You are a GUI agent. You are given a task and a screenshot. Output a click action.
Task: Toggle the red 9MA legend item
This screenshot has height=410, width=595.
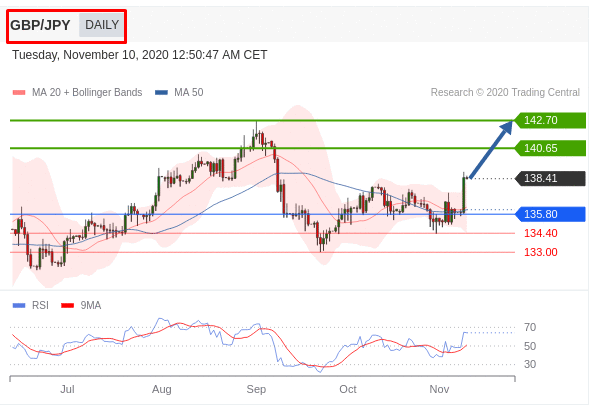[x=81, y=305]
